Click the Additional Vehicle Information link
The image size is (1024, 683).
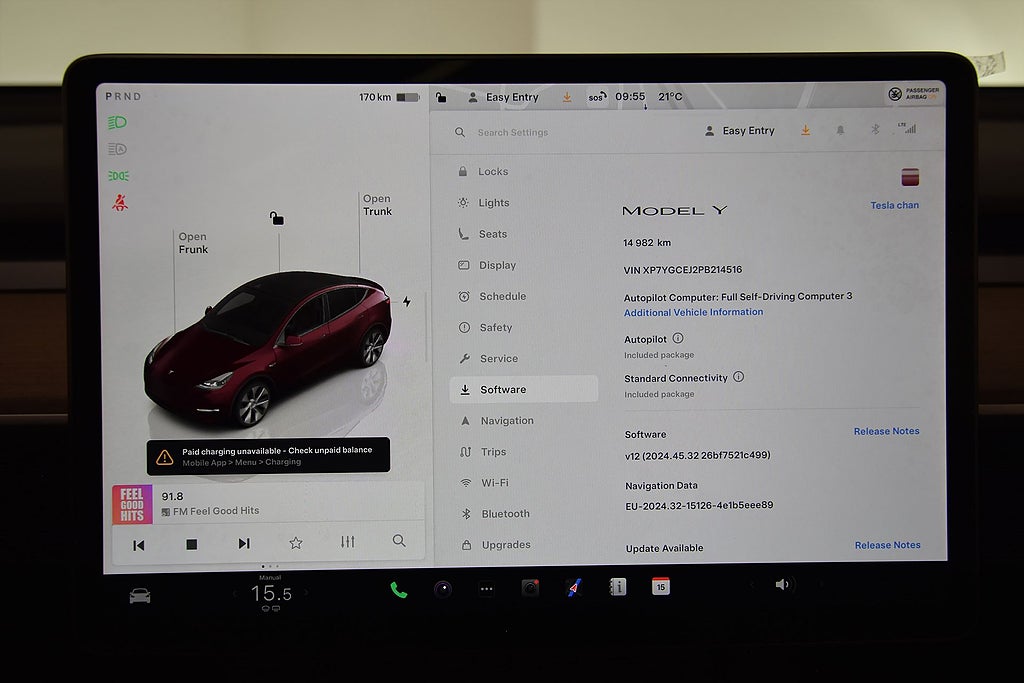pos(693,312)
